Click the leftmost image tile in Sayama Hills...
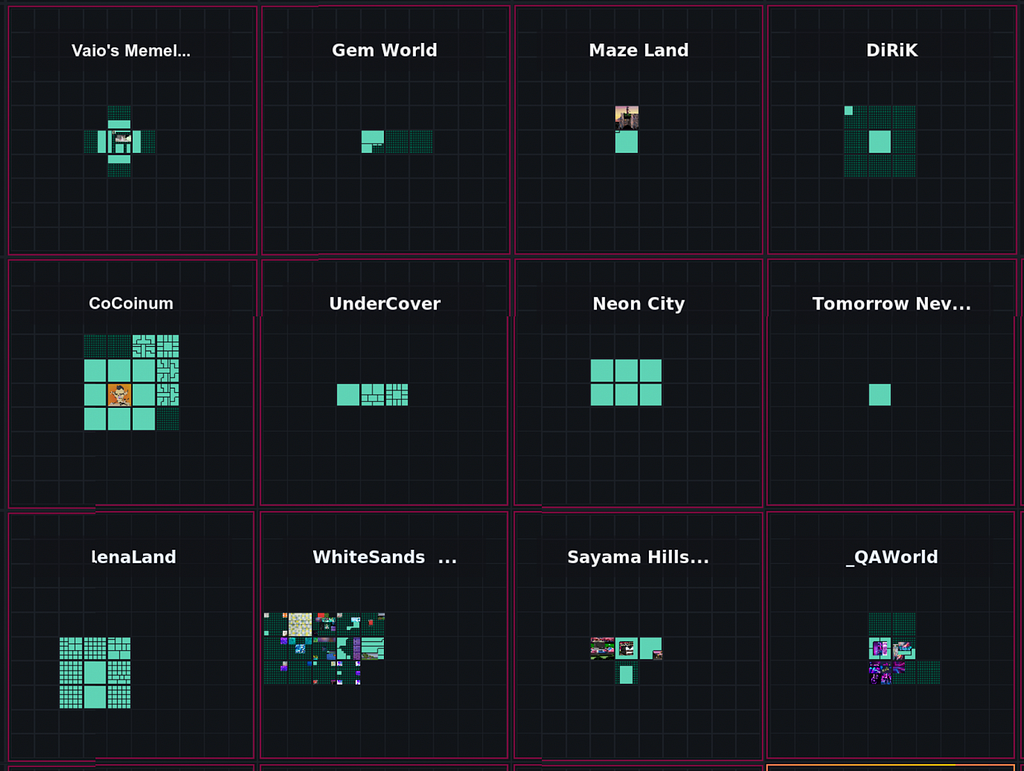 [x=602, y=648]
